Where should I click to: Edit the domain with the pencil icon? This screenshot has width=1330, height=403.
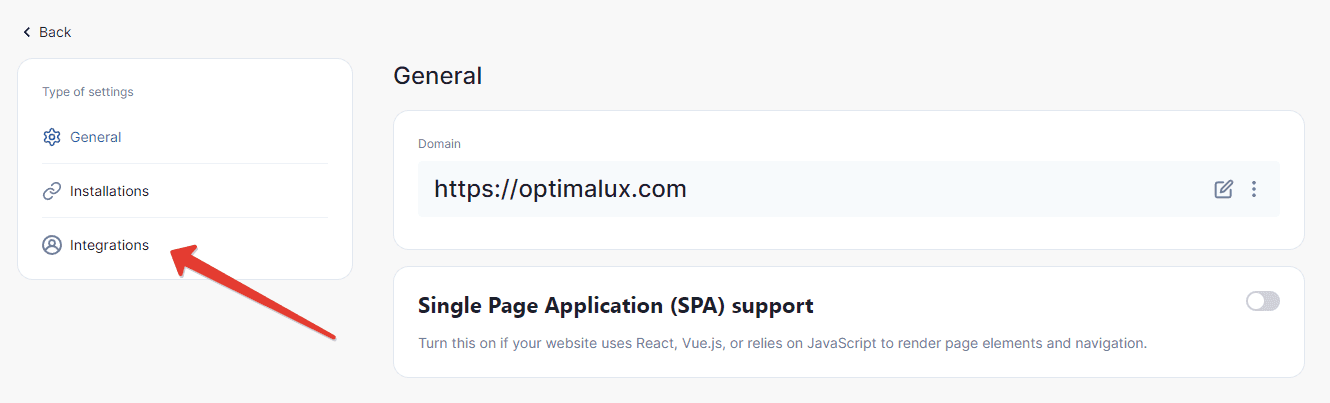pos(1223,189)
